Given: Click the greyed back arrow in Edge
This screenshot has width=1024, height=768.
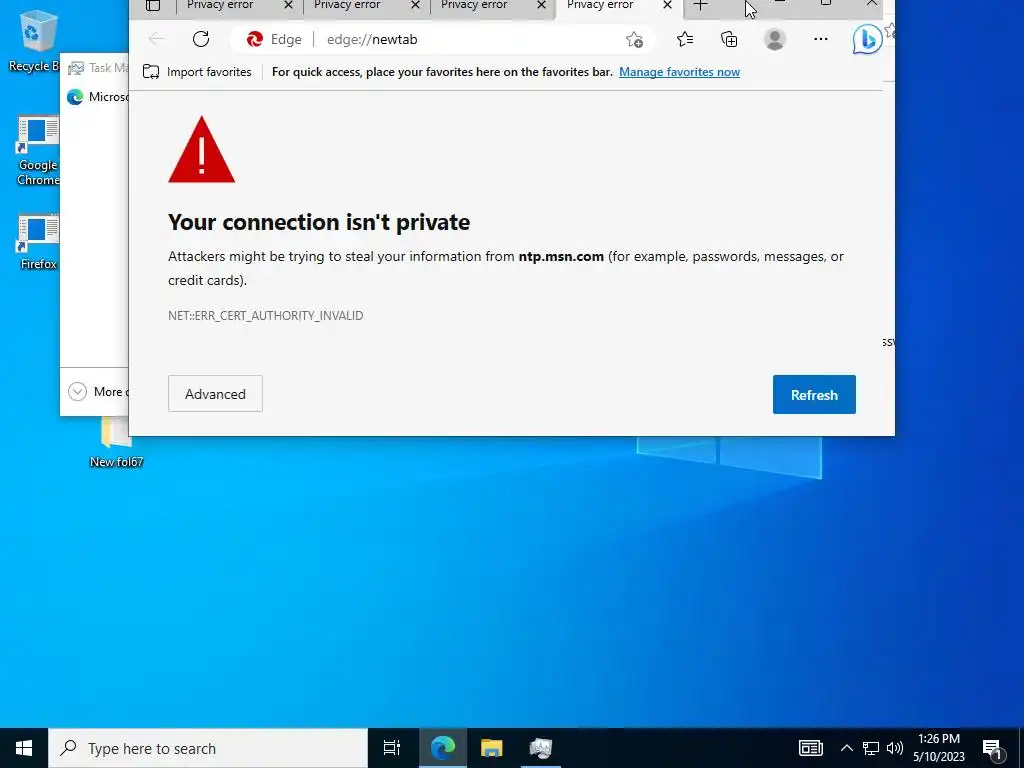Looking at the screenshot, I should click(157, 39).
